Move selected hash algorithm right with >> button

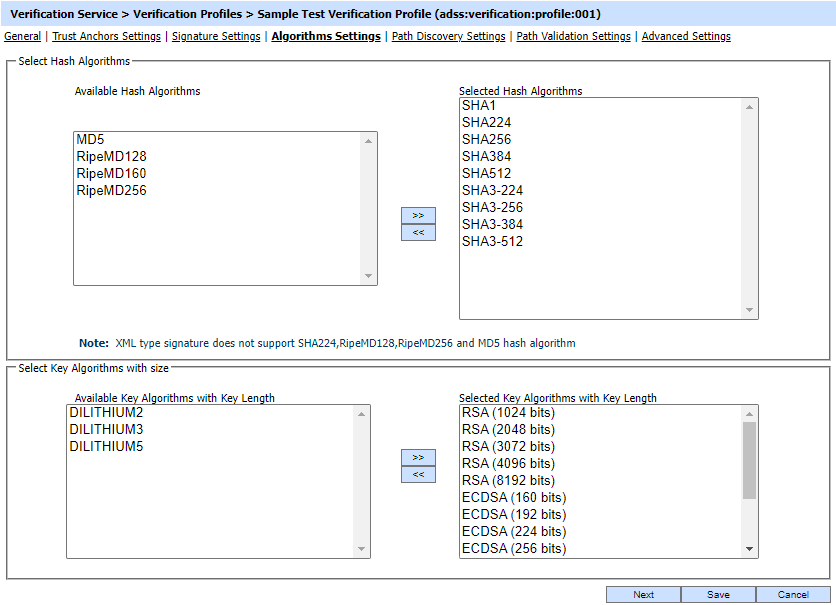[x=418, y=215]
